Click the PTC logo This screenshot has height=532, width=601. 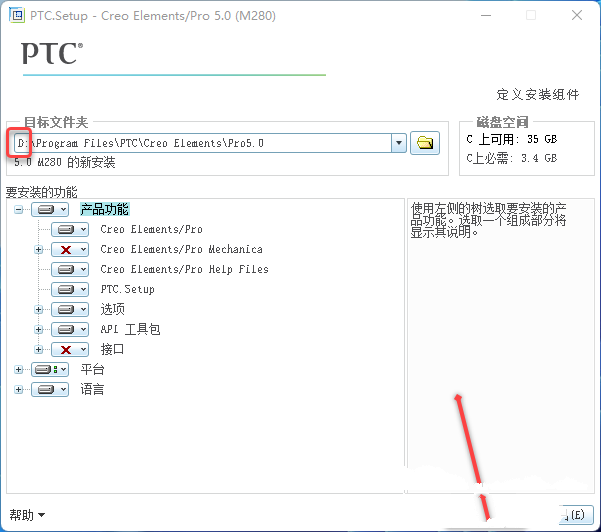(x=52, y=53)
